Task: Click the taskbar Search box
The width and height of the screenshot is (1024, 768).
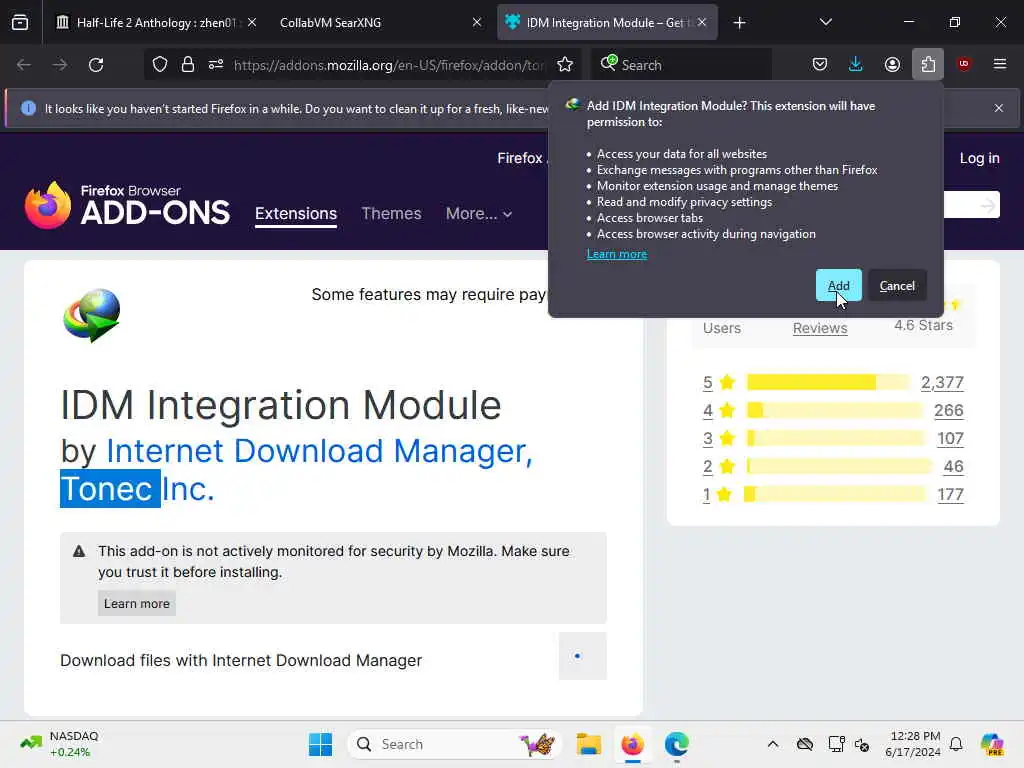Action: 455,744
